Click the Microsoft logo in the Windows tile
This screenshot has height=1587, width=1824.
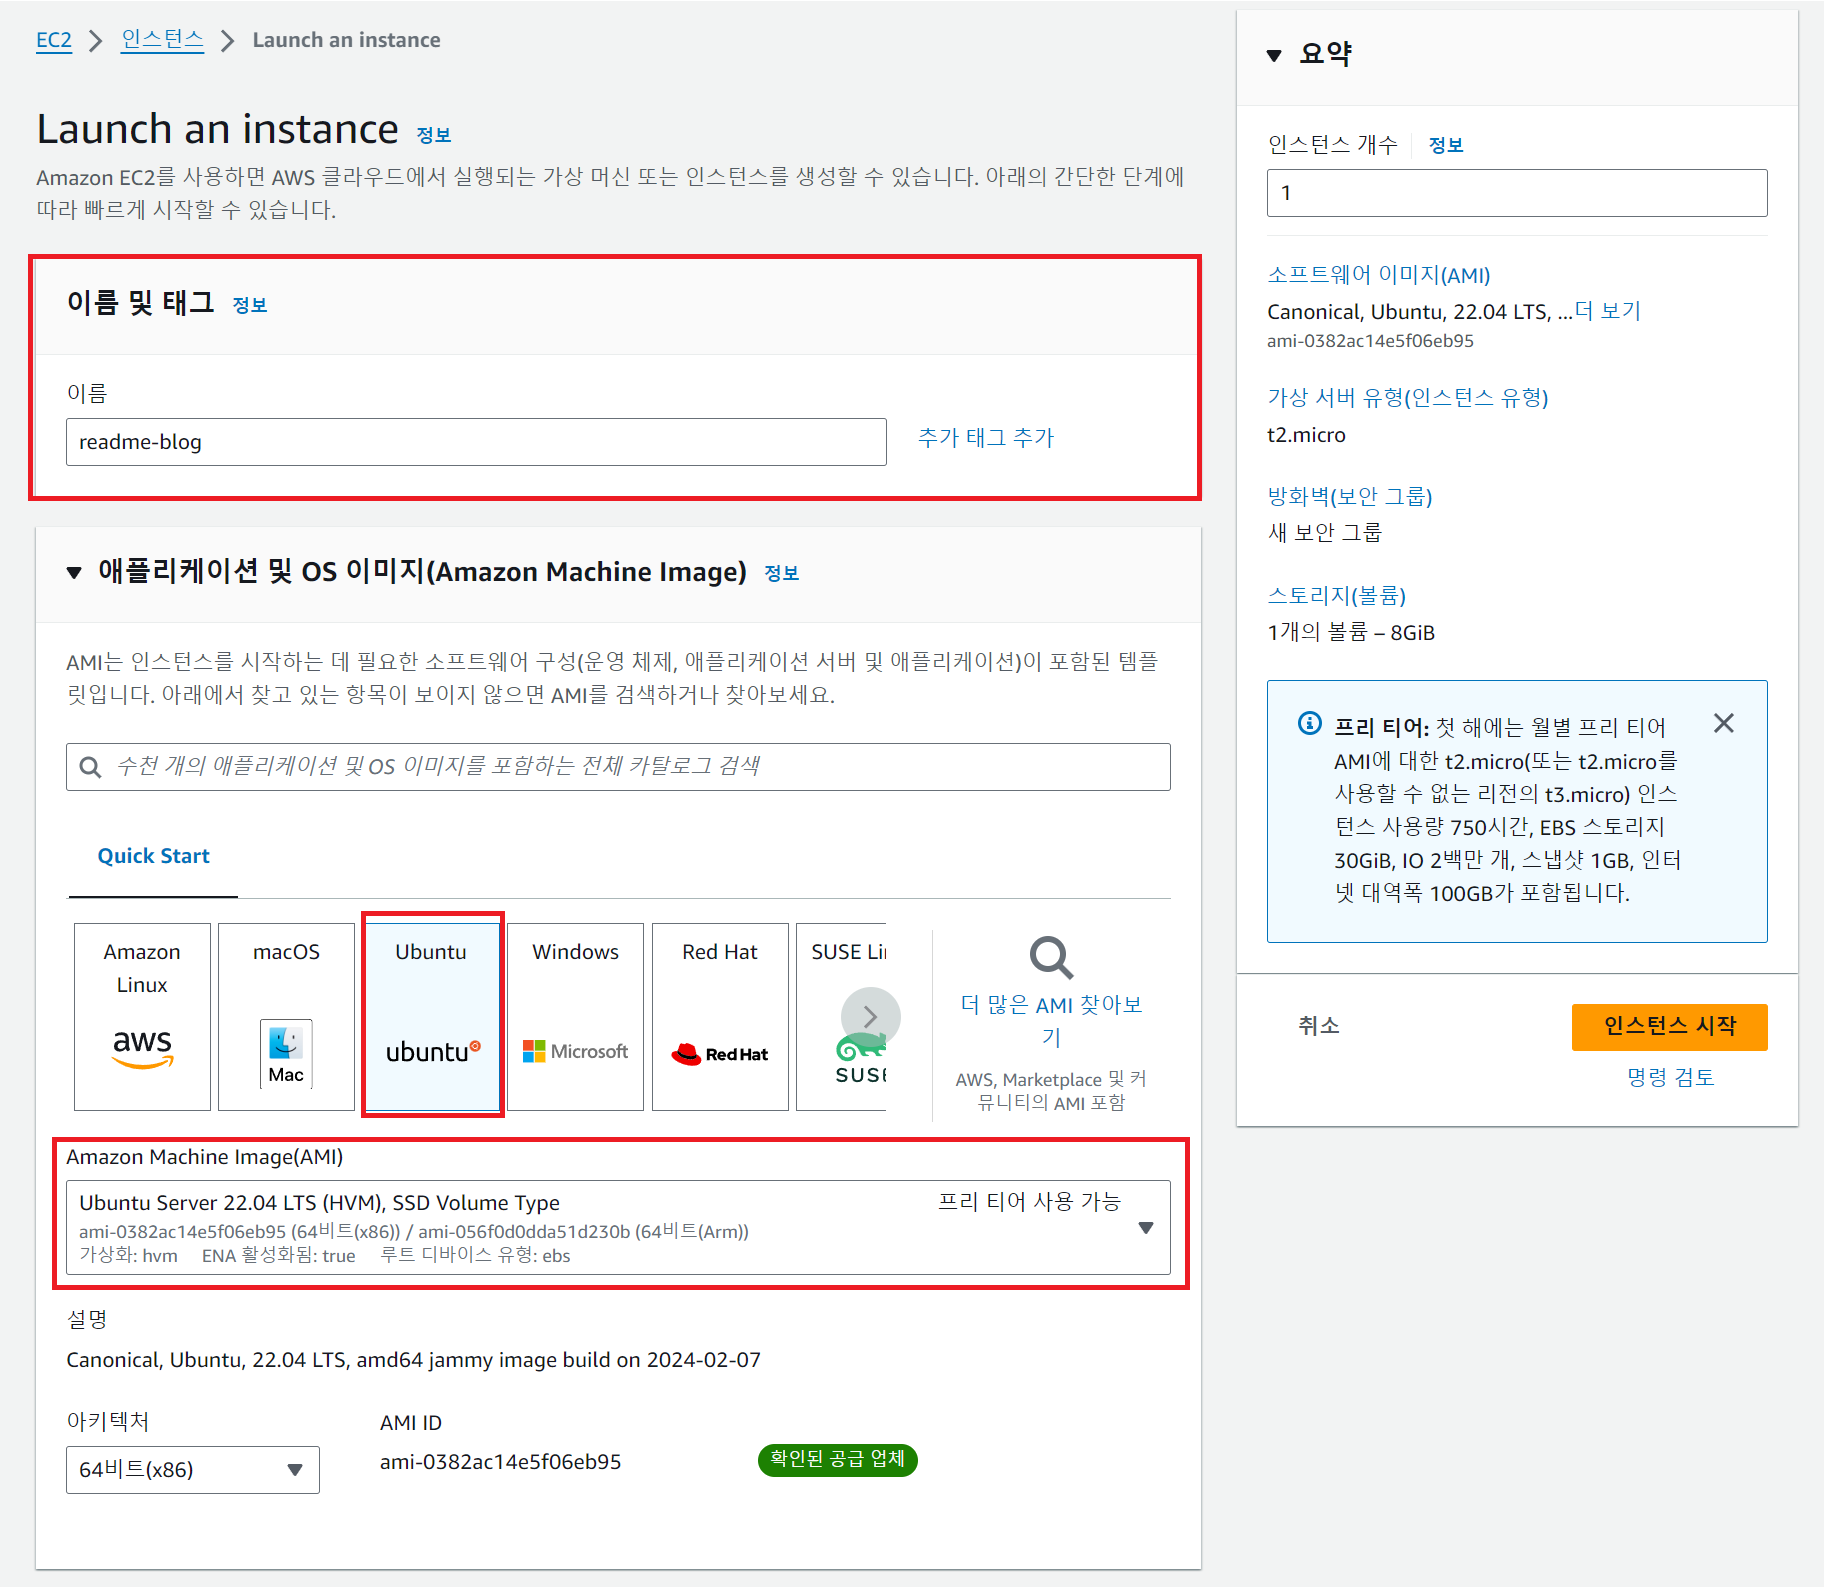click(575, 1052)
